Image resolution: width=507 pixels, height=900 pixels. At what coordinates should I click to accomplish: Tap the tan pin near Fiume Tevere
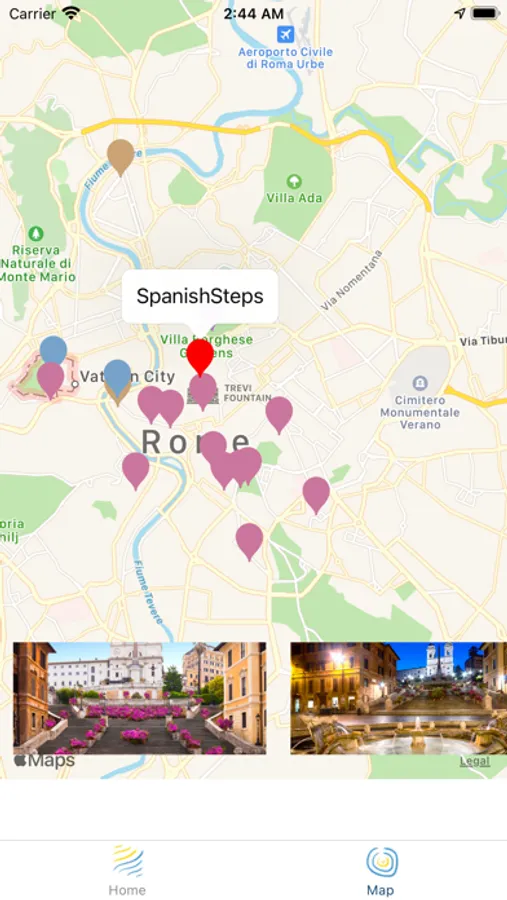121,156
